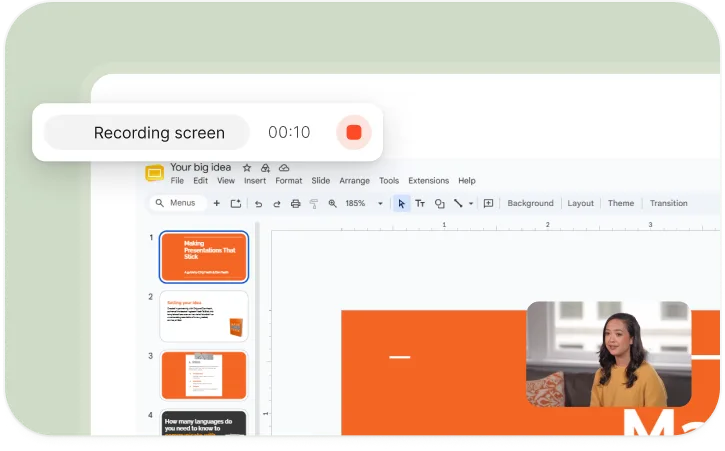
Task: Click the Recording screen label pill
Action: (x=147, y=132)
